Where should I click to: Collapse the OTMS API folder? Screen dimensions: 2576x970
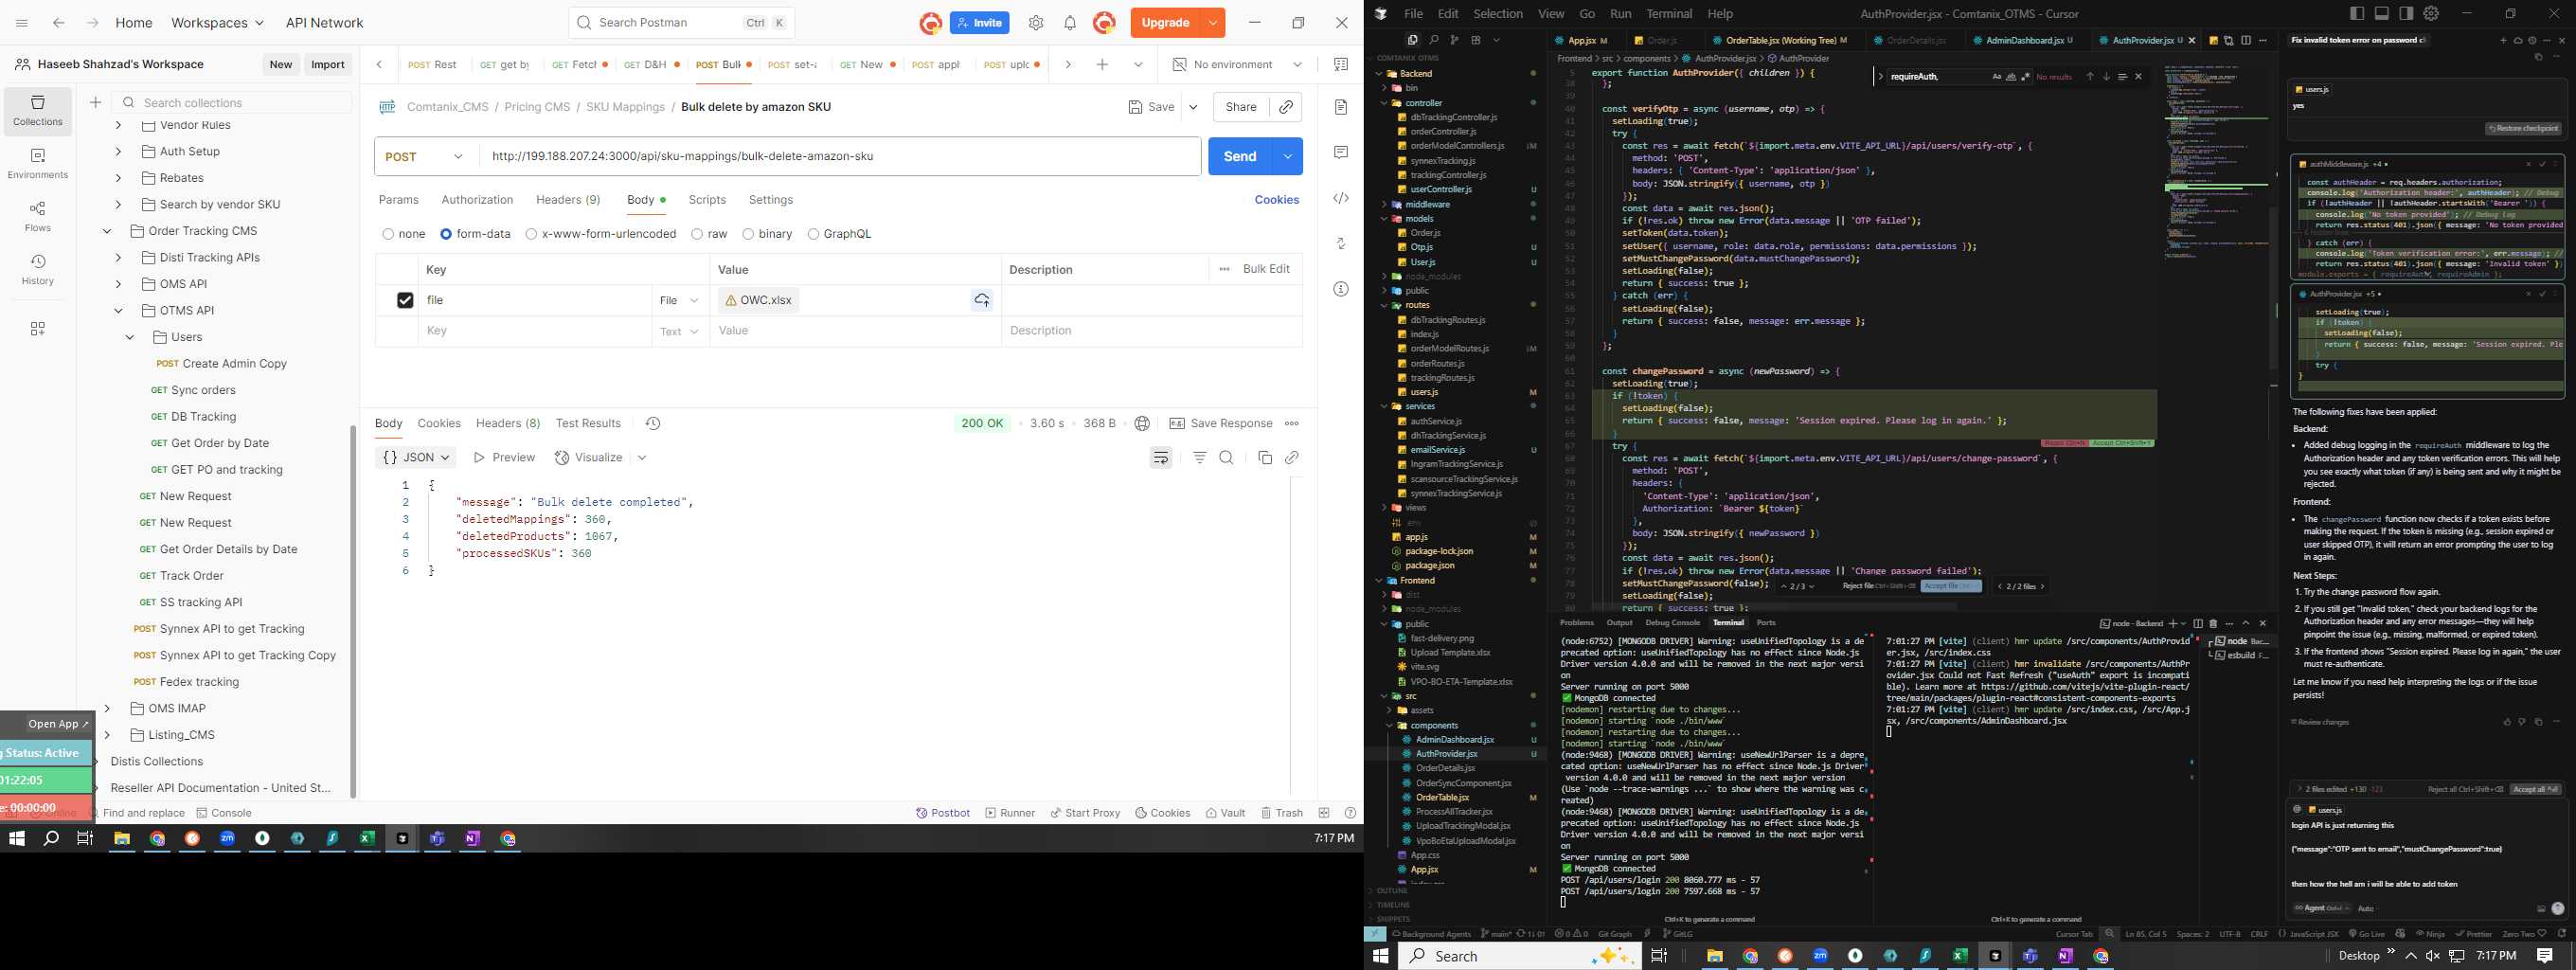pos(118,311)
